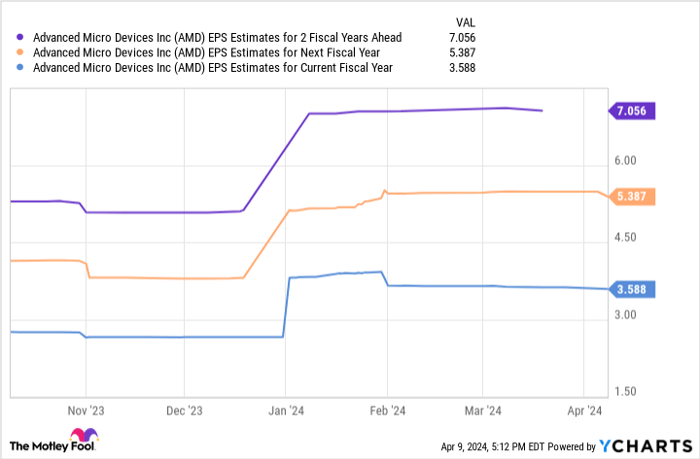Image resolution: width=700 pixels, height=459 pixels.
Task: Select the orange 5.387 value tag
Action: tap(632, 197)
